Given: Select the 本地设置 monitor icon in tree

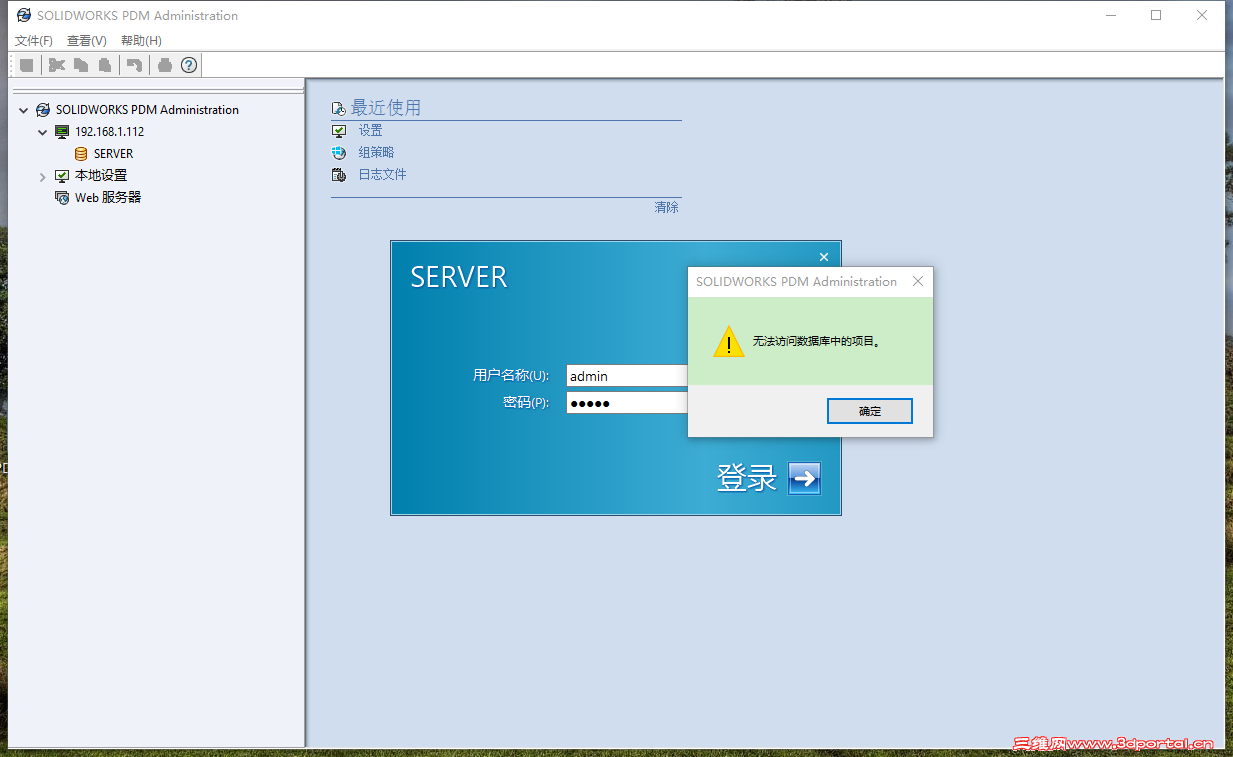Looking at the screenshot, I should click(x=62, y=176).
